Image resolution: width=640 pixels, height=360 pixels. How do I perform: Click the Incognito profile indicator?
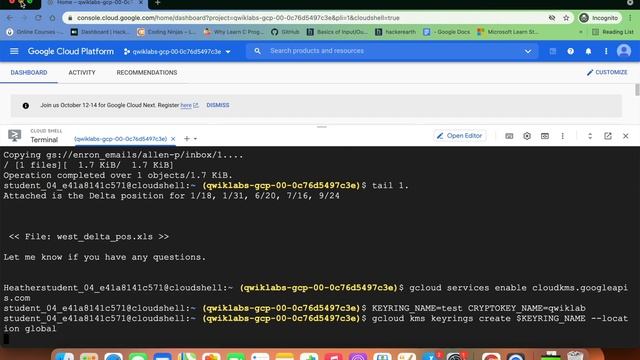pyautogui.click(x=599, y=18)
